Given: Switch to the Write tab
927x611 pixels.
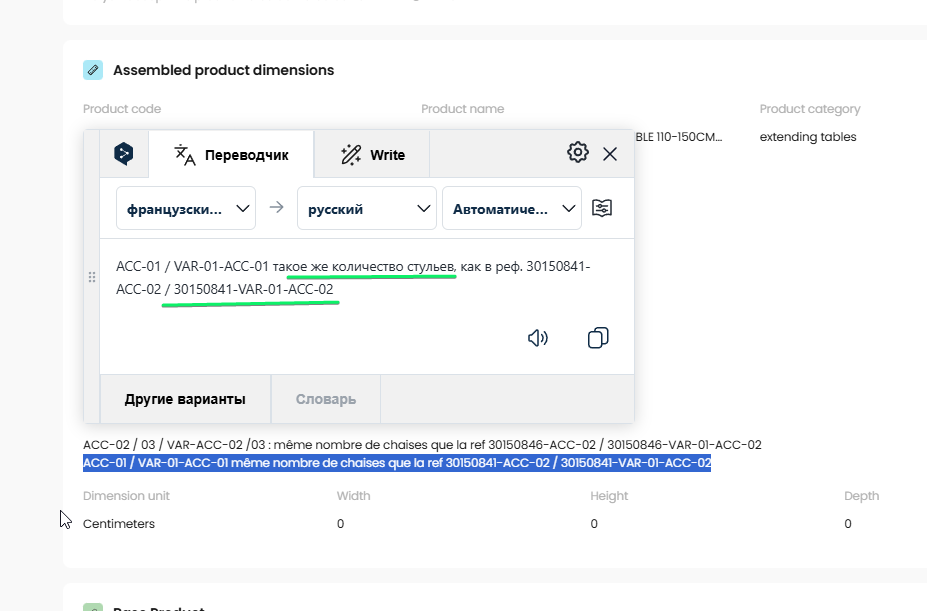Looking at the screenshot, I should click(x=372, y=155).
